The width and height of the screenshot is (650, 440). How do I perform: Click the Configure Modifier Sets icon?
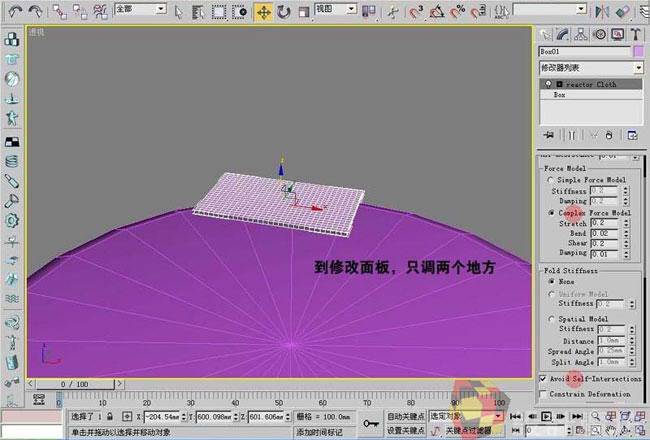632,135
